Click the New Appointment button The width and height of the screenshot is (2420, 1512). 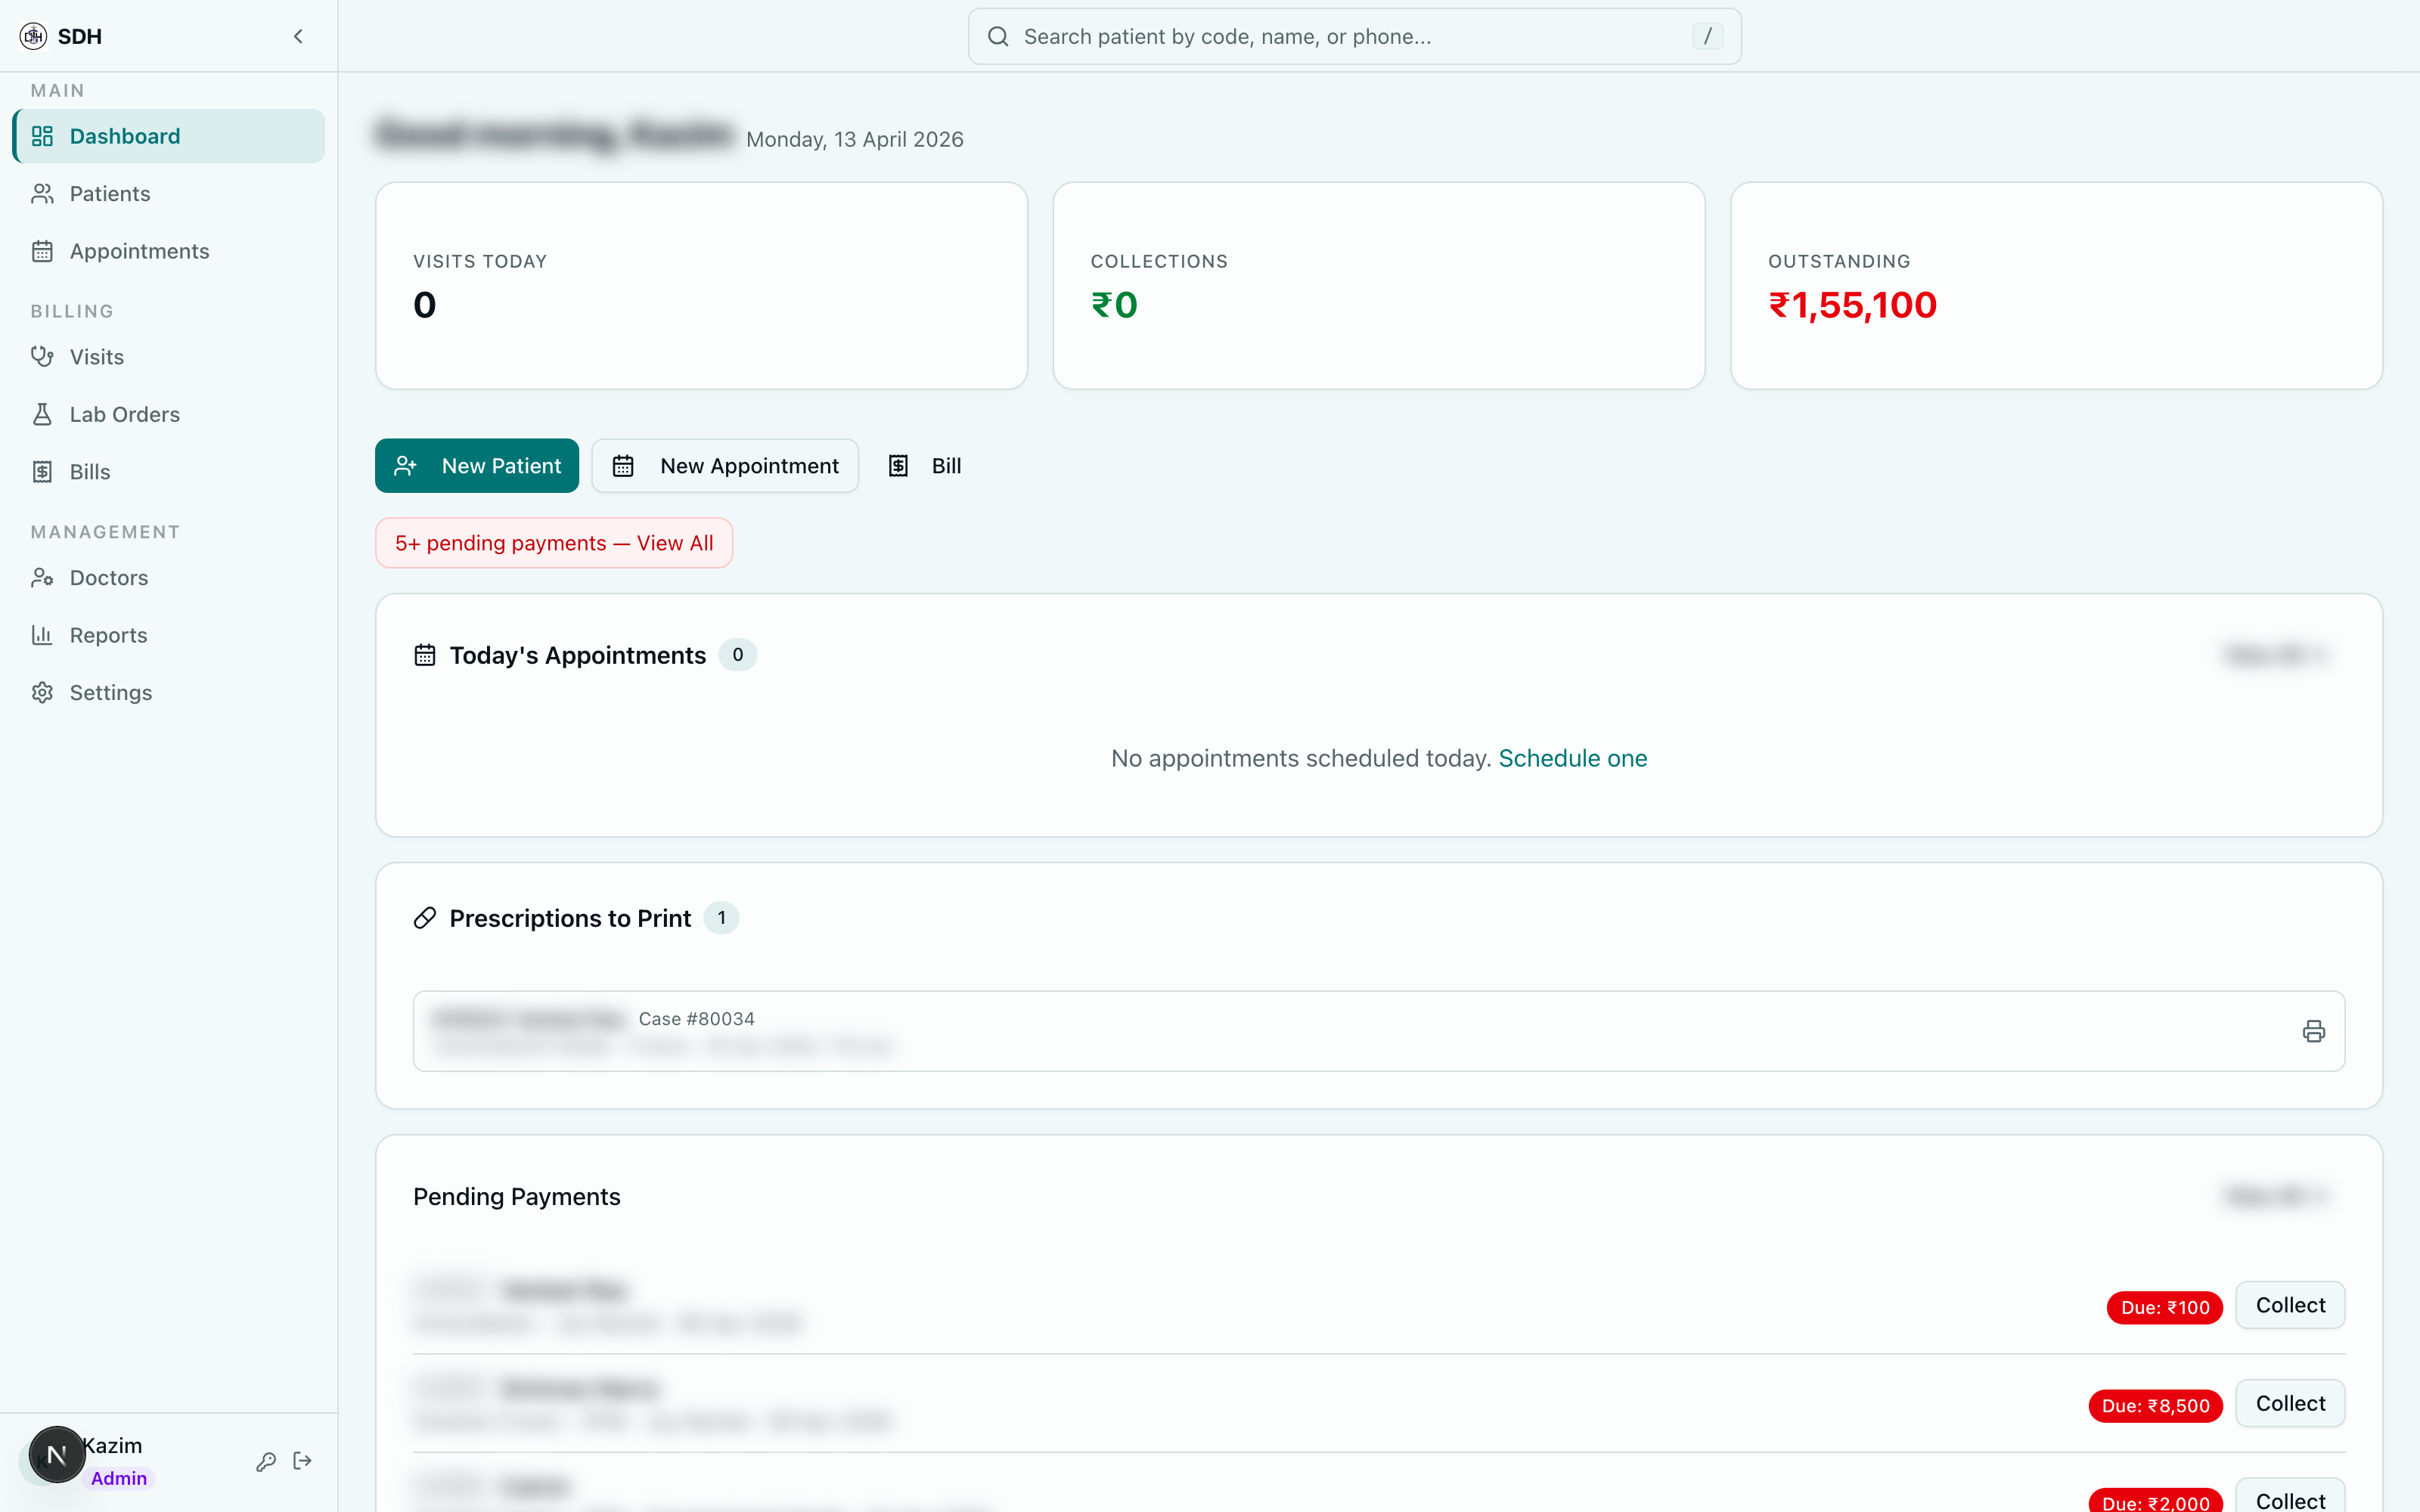pos(725,466)
